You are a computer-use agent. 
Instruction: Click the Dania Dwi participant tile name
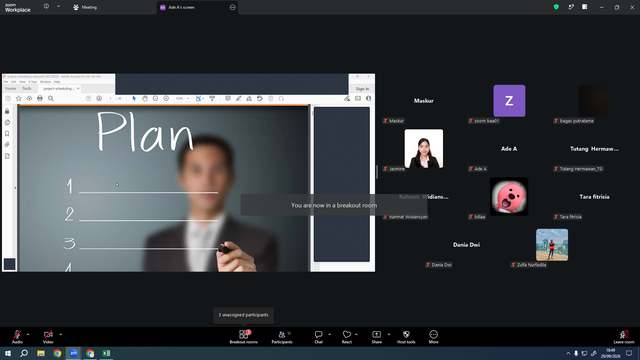(466, 245)
